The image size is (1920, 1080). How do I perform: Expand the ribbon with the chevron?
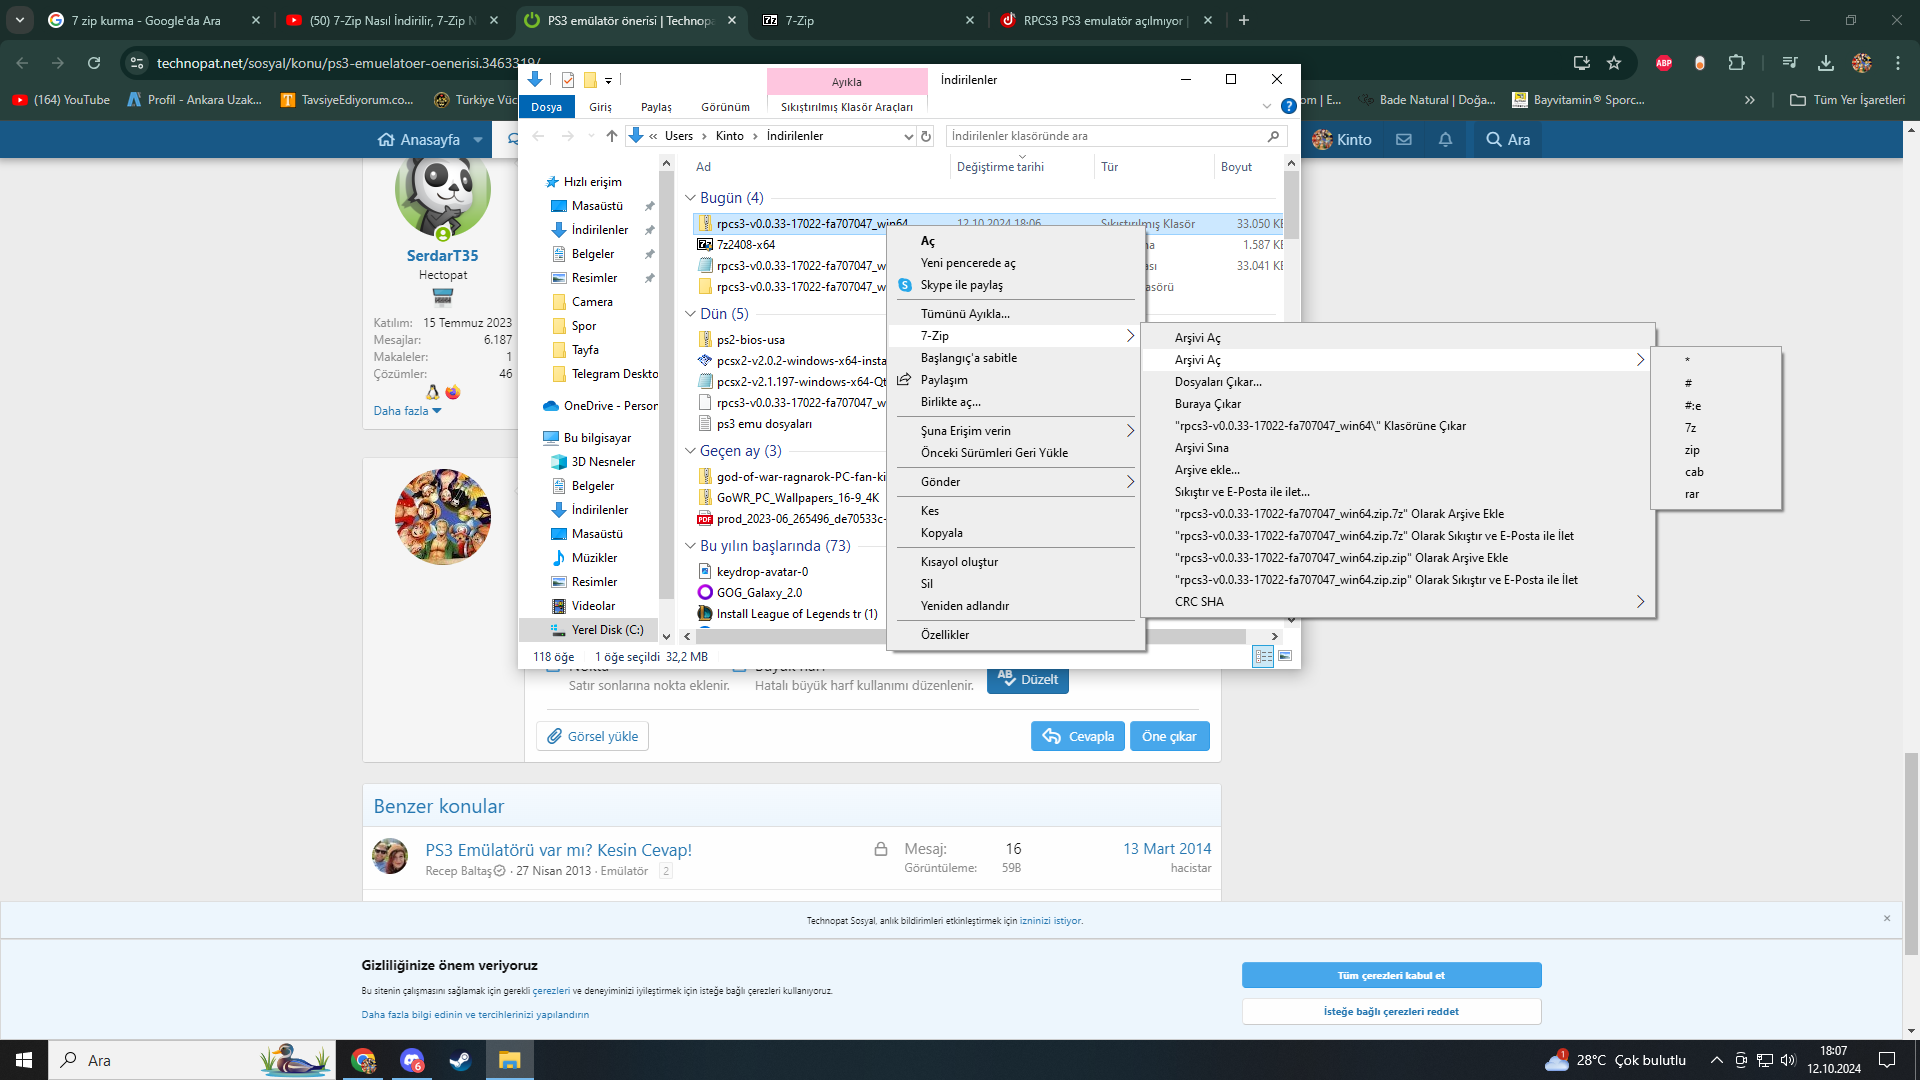pyautogui.click(x=1267, y=106)
